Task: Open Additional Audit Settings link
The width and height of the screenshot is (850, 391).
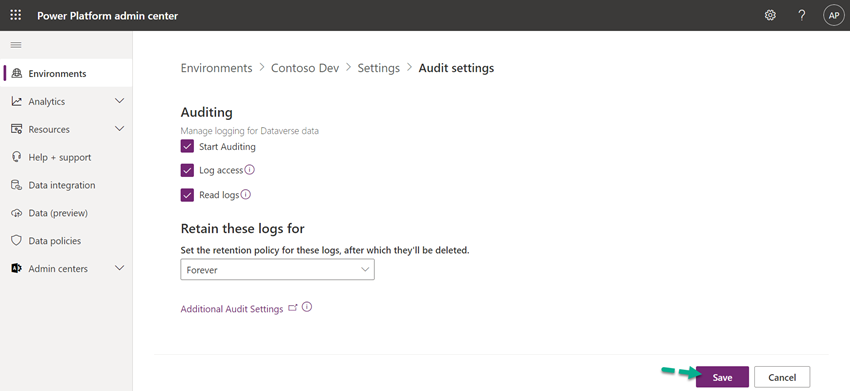Action: (231, 309)
